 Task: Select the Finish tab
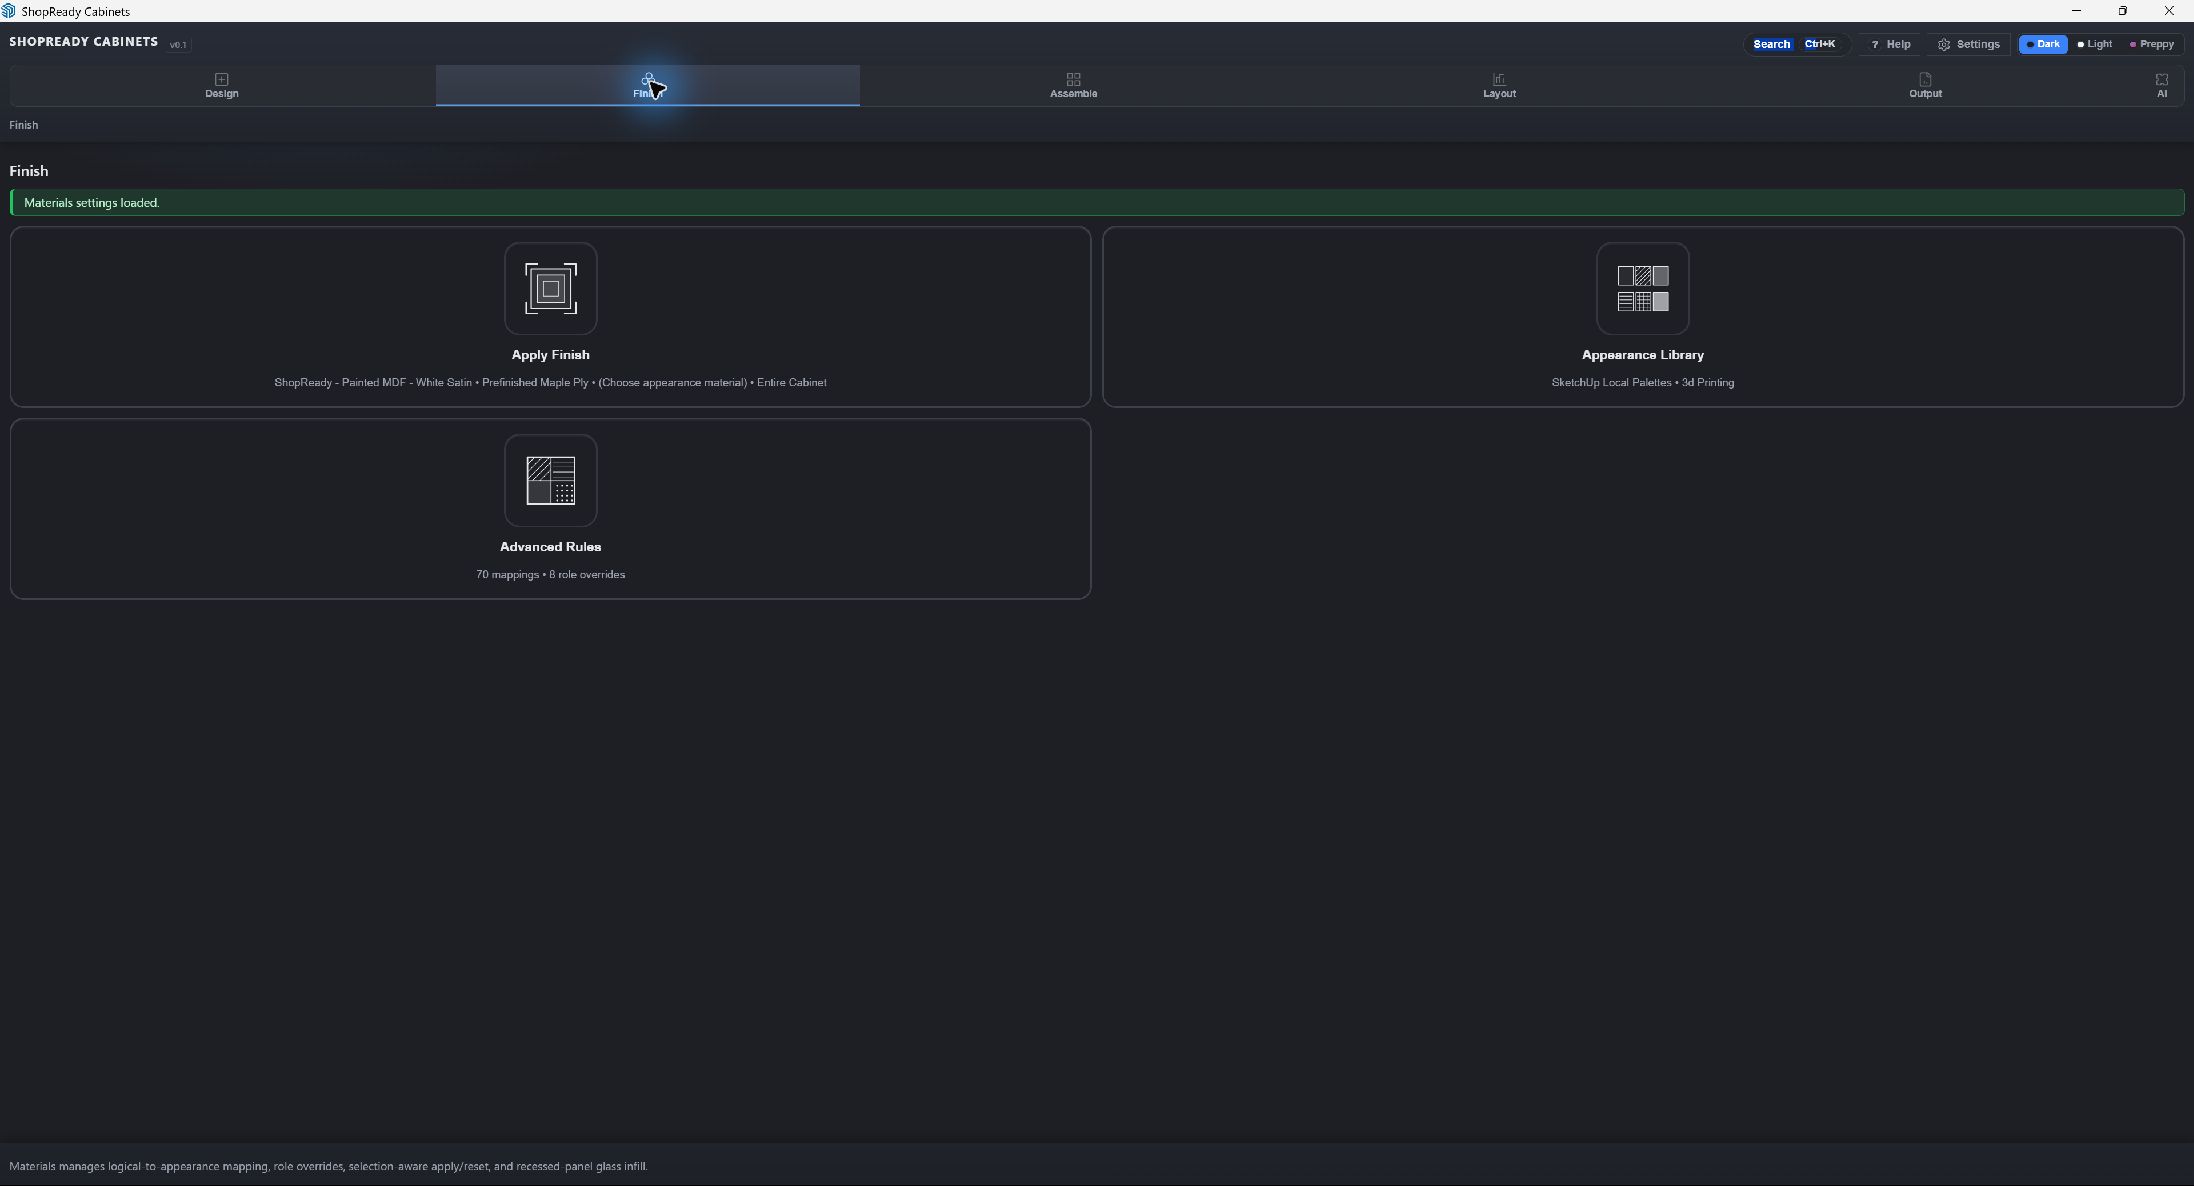click(x=647, y=86)
